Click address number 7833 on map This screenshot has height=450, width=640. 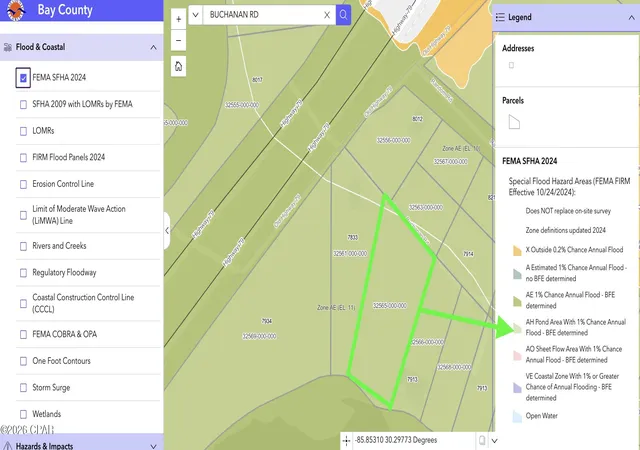click(x=353, y=237)
